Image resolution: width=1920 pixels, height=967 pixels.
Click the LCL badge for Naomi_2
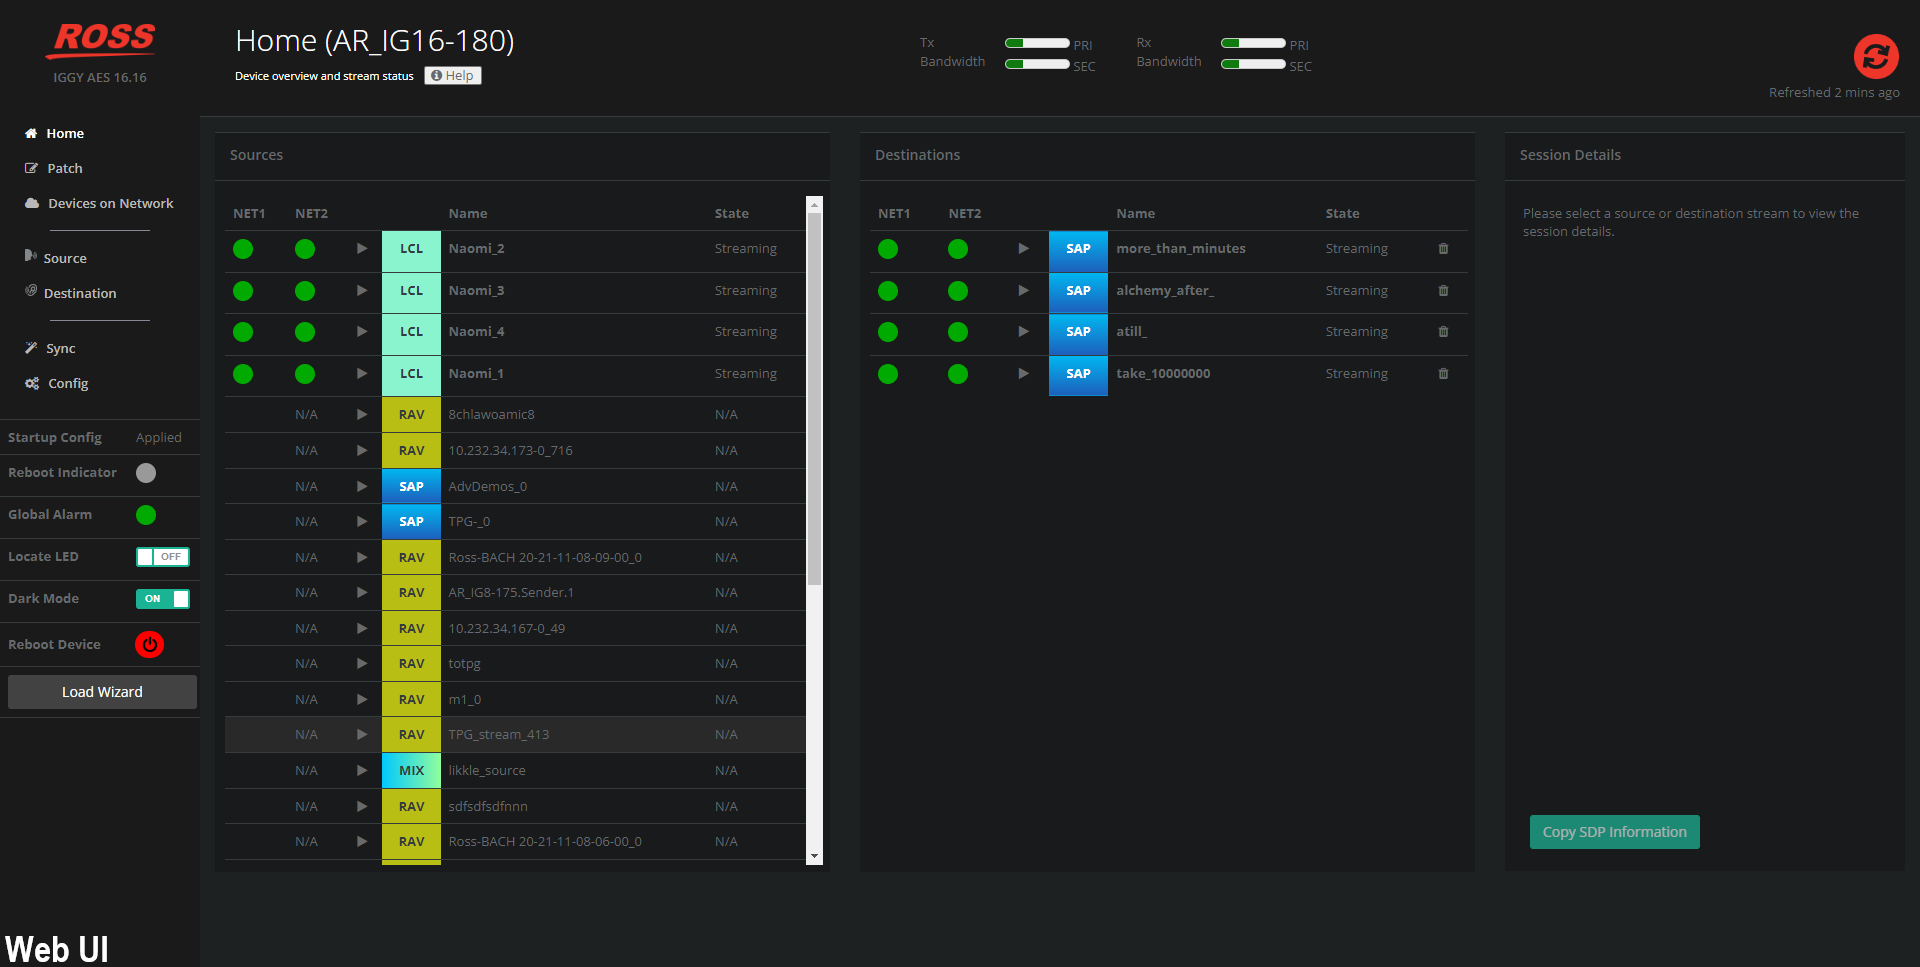click(411, 250)
